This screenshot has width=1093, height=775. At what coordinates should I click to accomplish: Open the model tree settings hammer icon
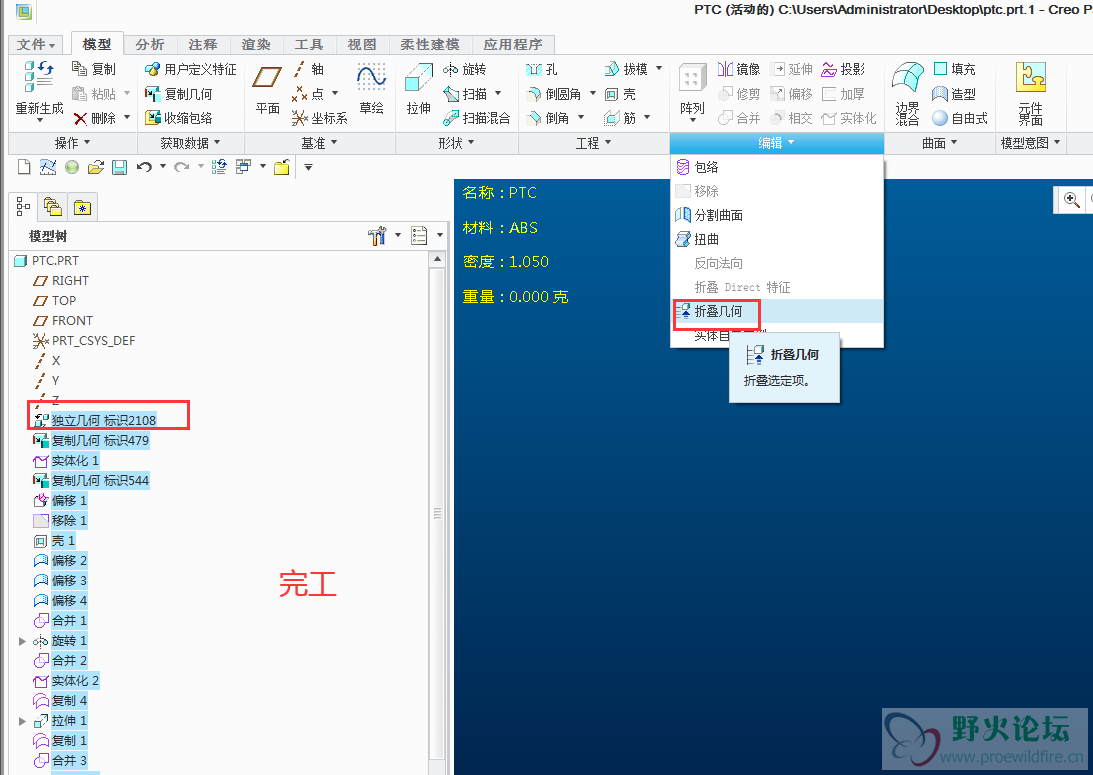coord(376,236)
